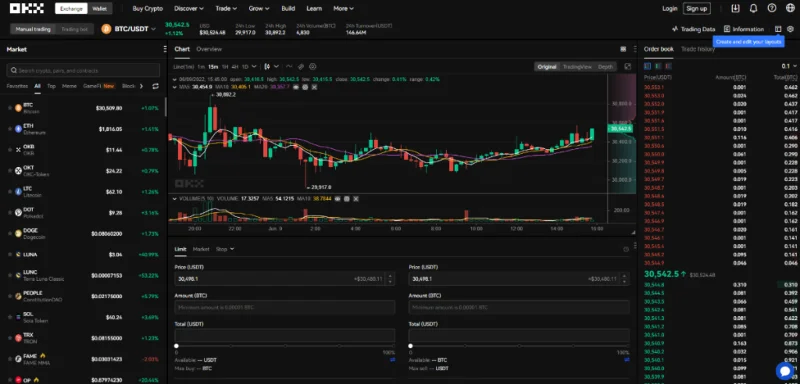Click the Sign up button
This screenshot has width=800, height=384.
click(x=696, y=8)
